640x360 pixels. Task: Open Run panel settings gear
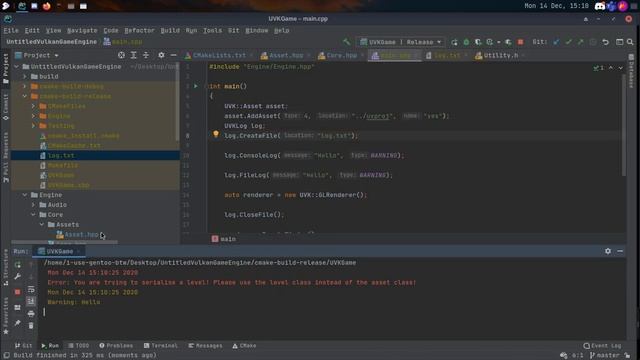tap(608, 251)
